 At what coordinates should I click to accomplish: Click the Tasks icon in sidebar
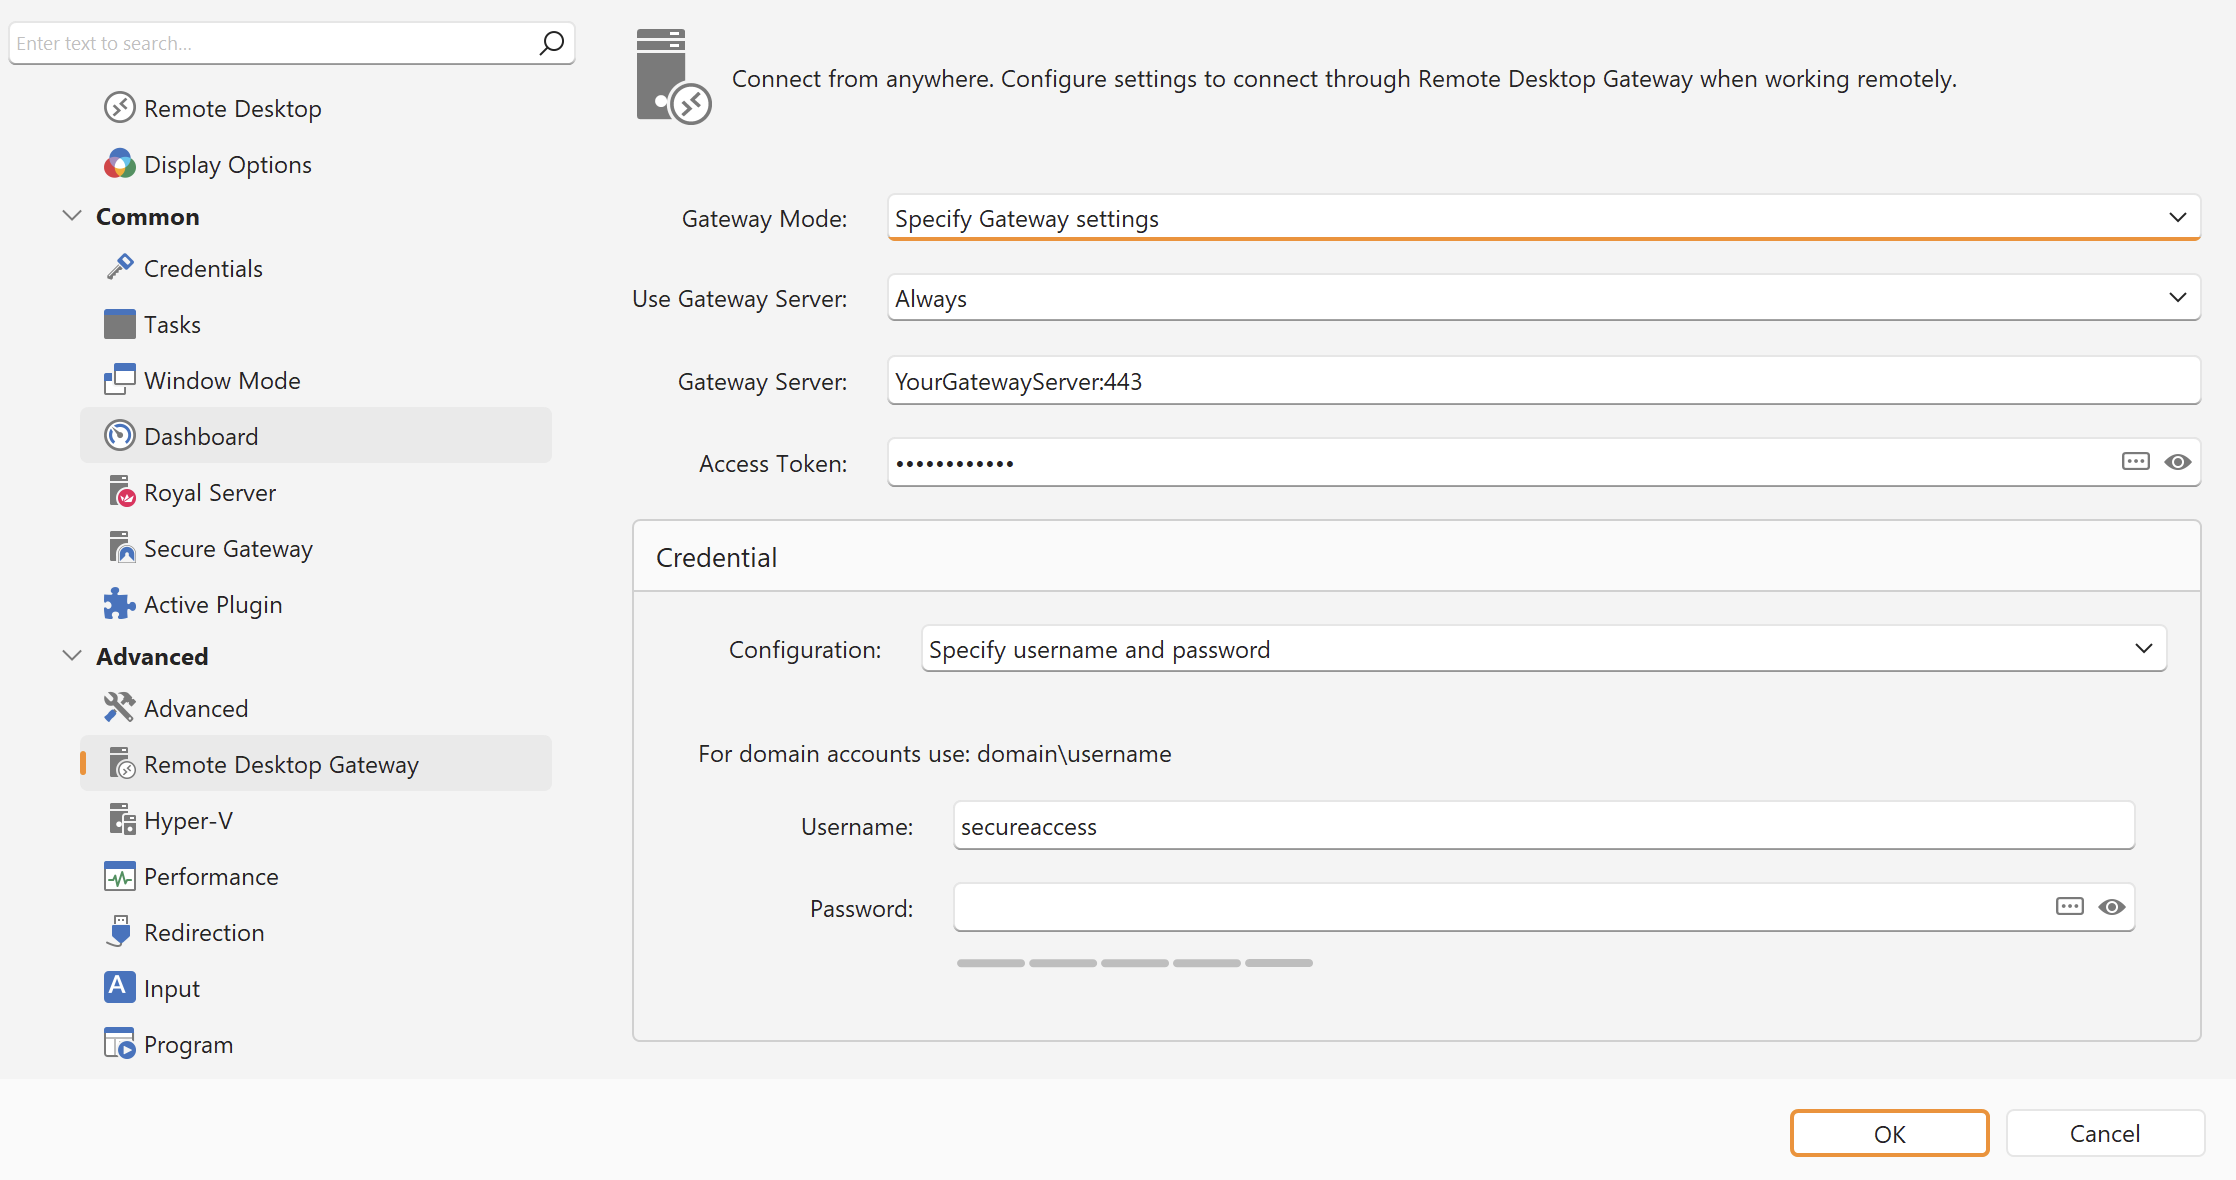120,324
